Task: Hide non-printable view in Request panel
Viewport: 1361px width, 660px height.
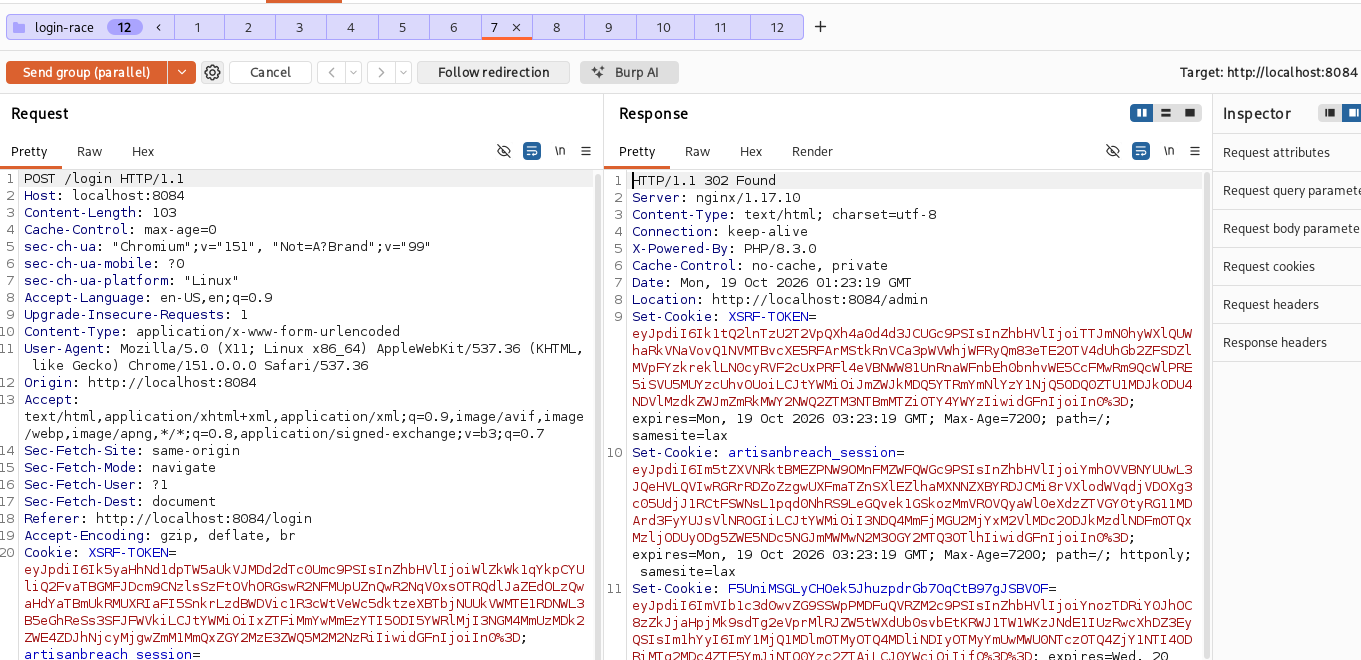Action: coord(504,151)
